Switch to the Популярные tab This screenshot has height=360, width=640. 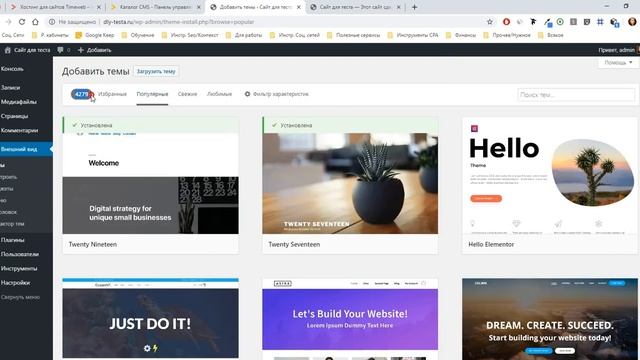(x=152, y=94)
